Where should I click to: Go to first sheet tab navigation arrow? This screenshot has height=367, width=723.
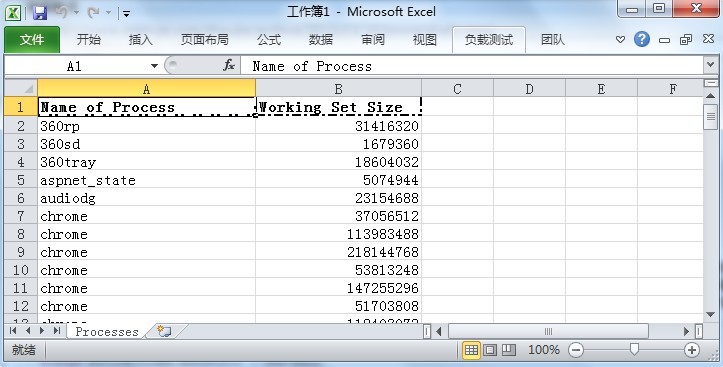13,331
